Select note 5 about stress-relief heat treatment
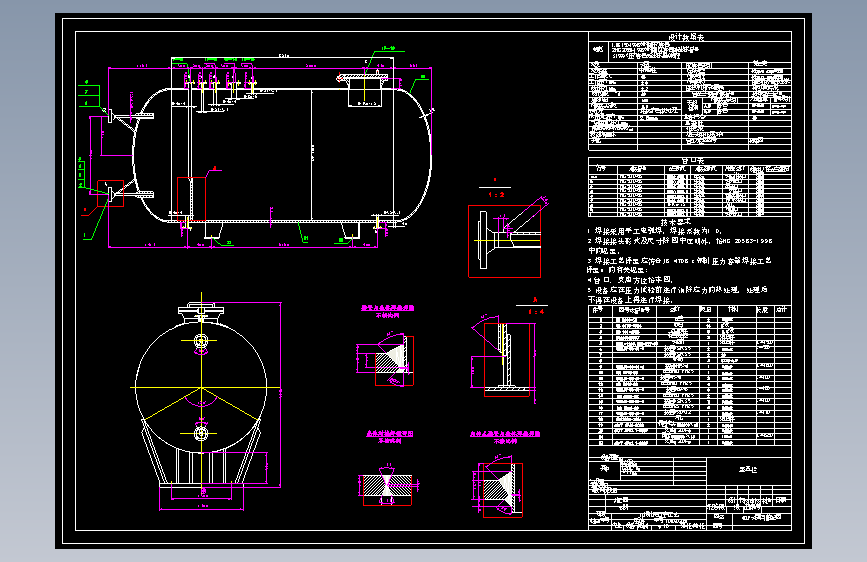The height and width of the screenshot is (562, 867). 677,295
